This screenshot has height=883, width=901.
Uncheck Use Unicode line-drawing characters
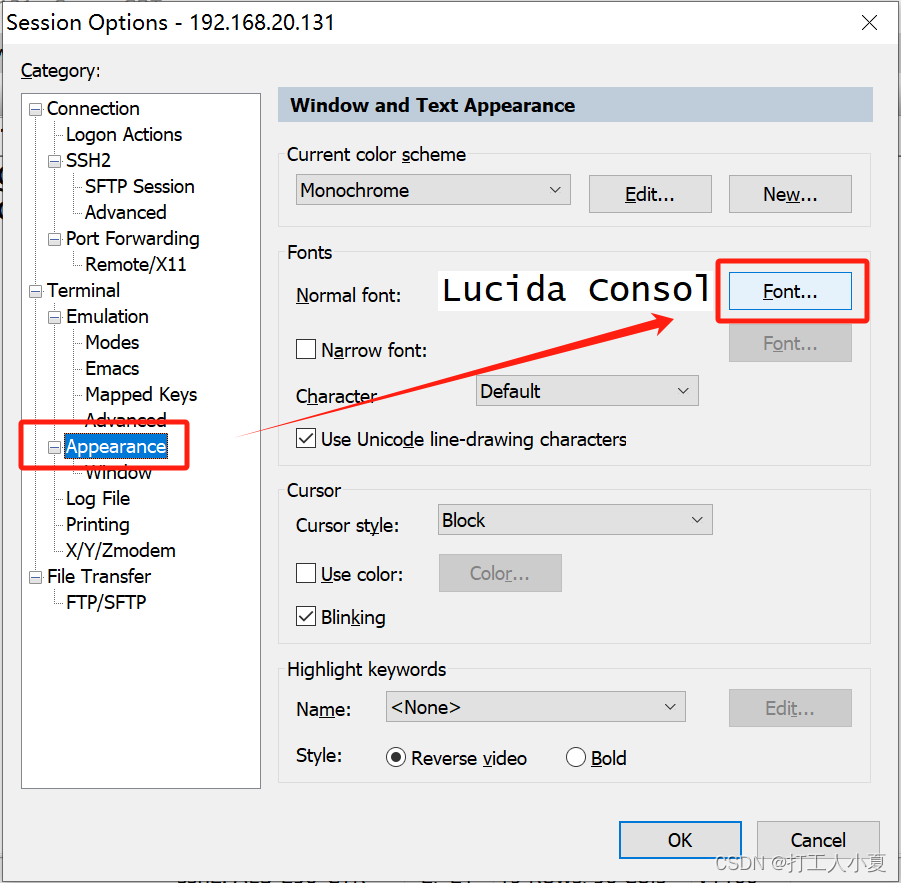305,439
